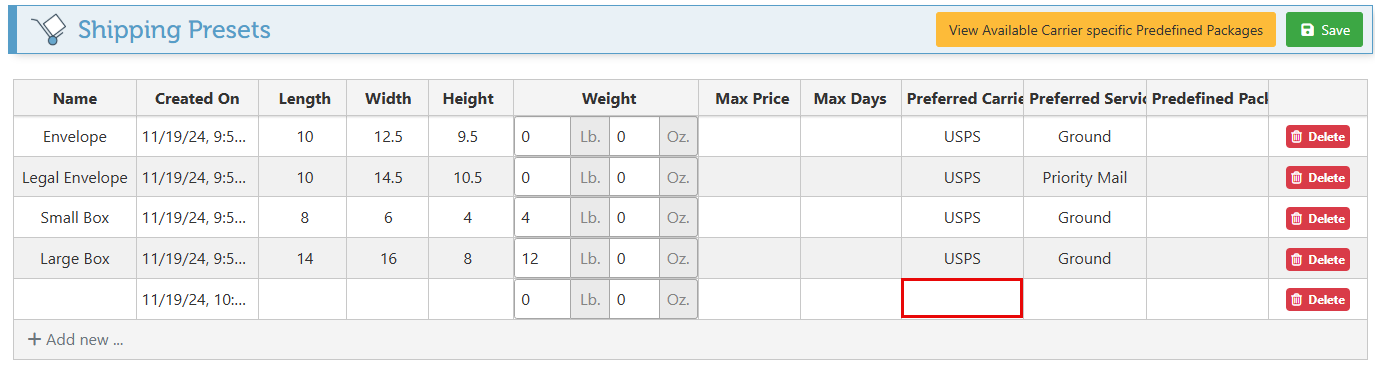Sort by the Name column header

click(x=75, y=98)
